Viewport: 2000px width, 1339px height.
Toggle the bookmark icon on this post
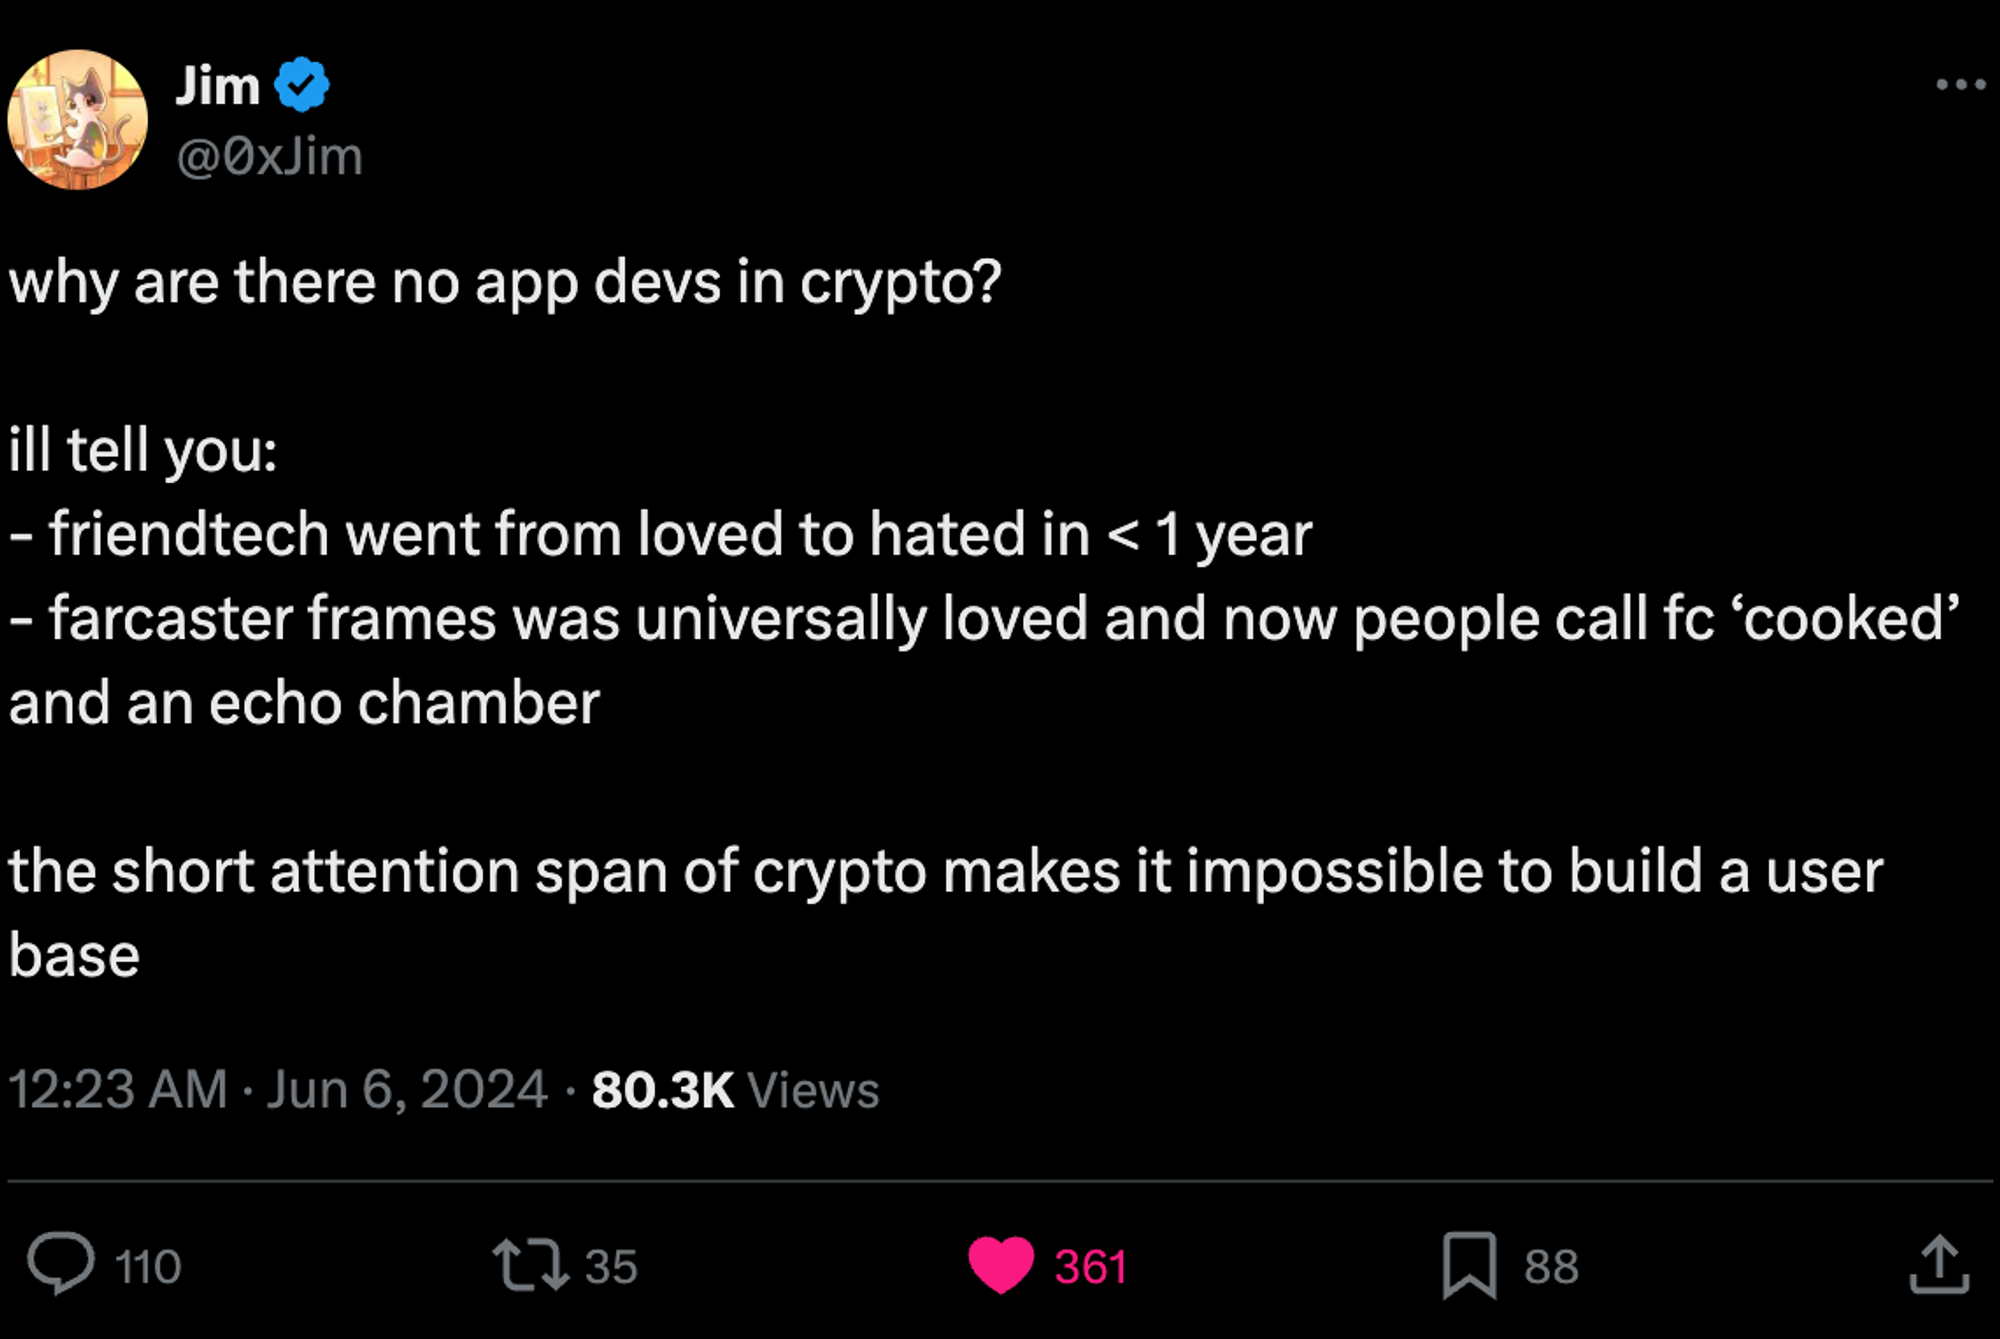[x=1468, y=1265]
